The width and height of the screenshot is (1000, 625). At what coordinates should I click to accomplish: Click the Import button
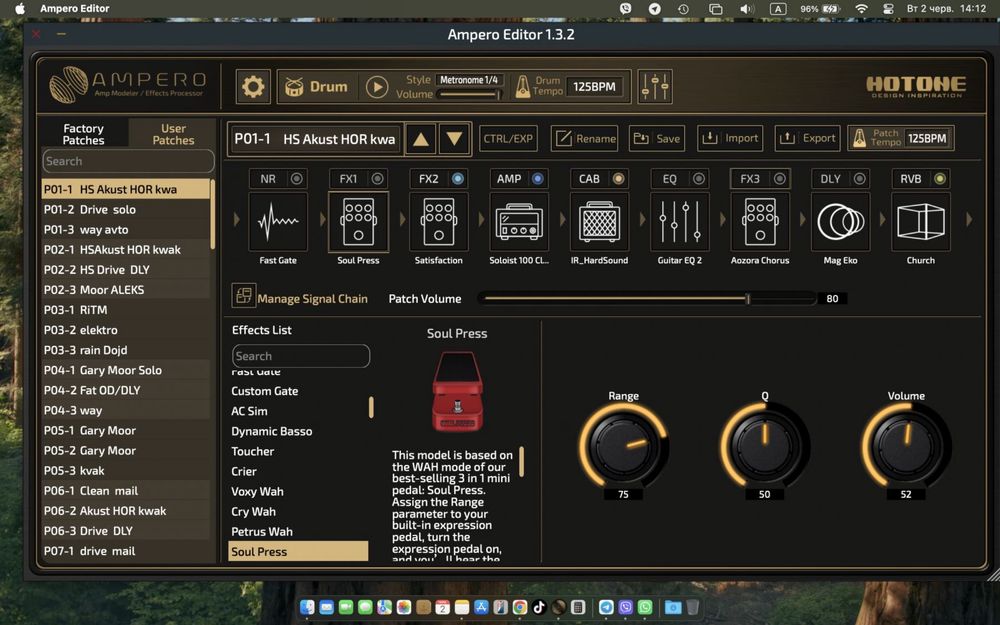730,138
